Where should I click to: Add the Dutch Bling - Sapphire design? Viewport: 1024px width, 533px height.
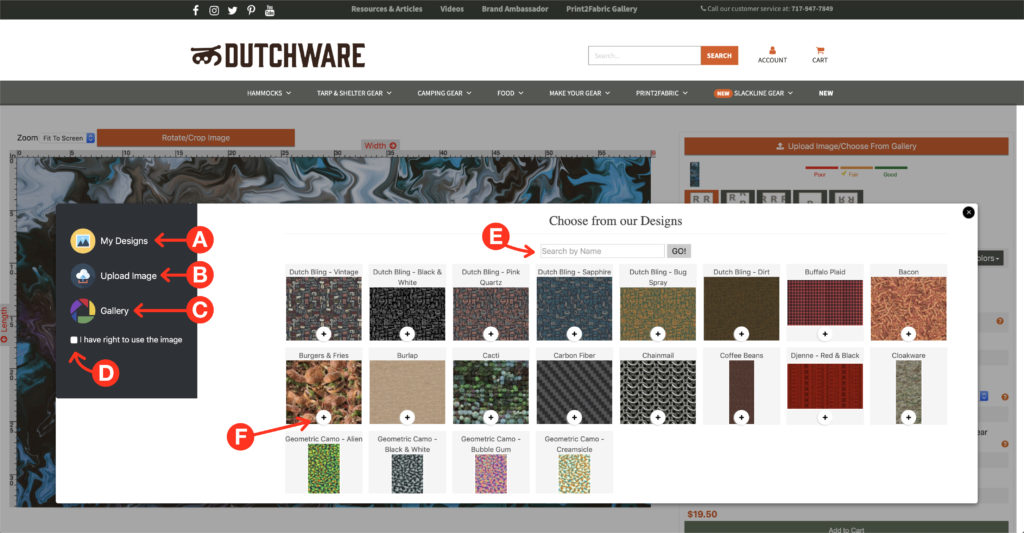pyautogui.click(x=574, y=334)
